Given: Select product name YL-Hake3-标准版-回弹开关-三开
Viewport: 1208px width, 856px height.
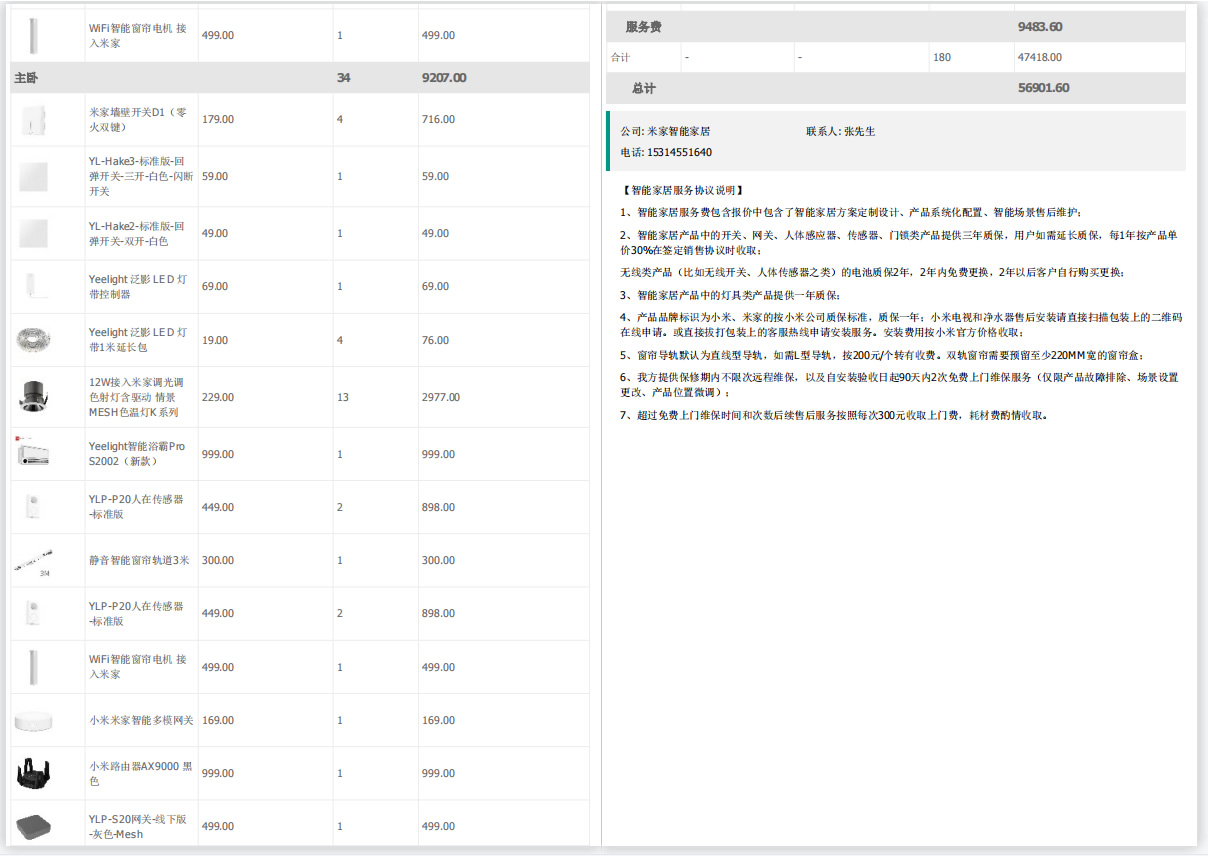Looking at the screenshot, I should point(138,176).
